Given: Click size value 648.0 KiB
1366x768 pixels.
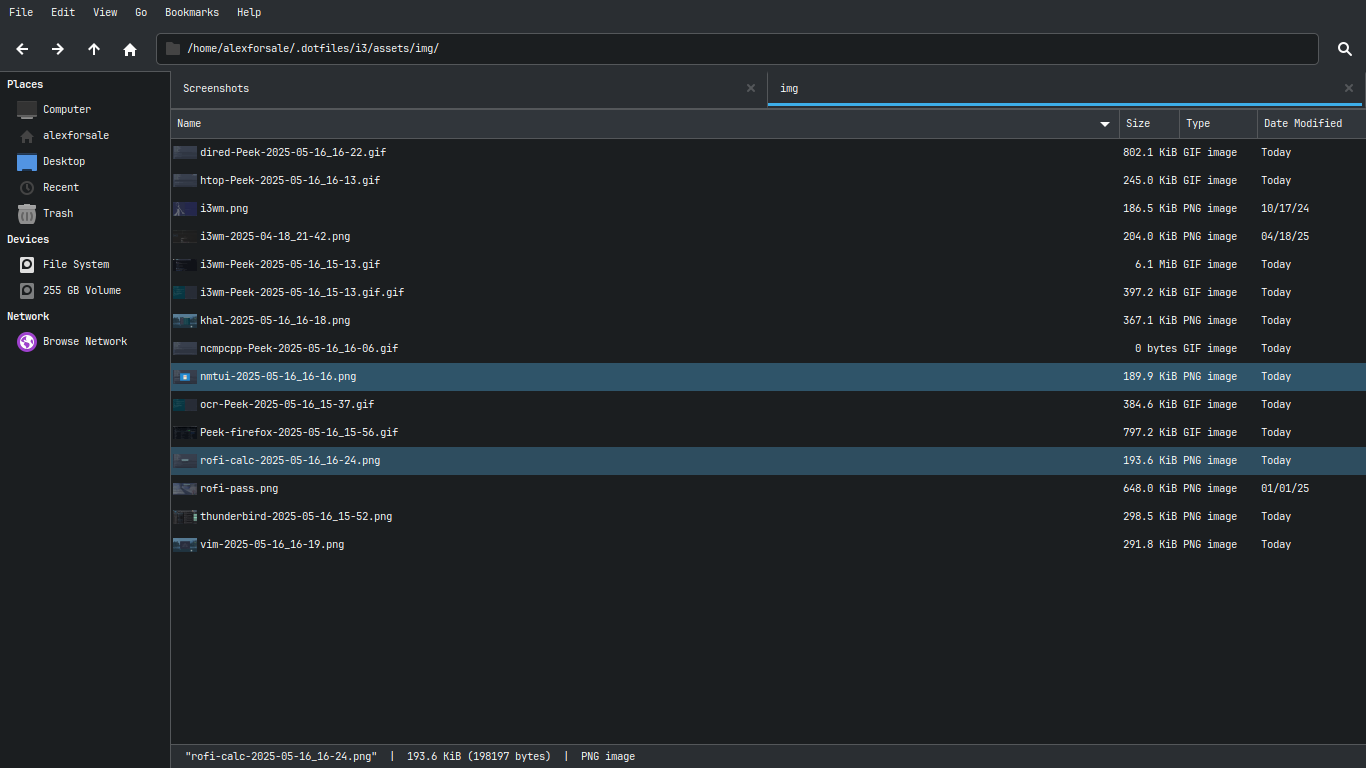Looking at the screenshot, I should click(x=1149, y=488).
